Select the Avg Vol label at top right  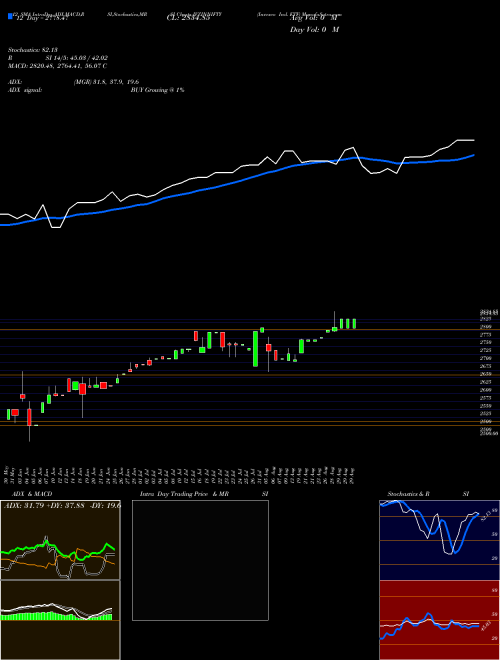click(314, 18)
